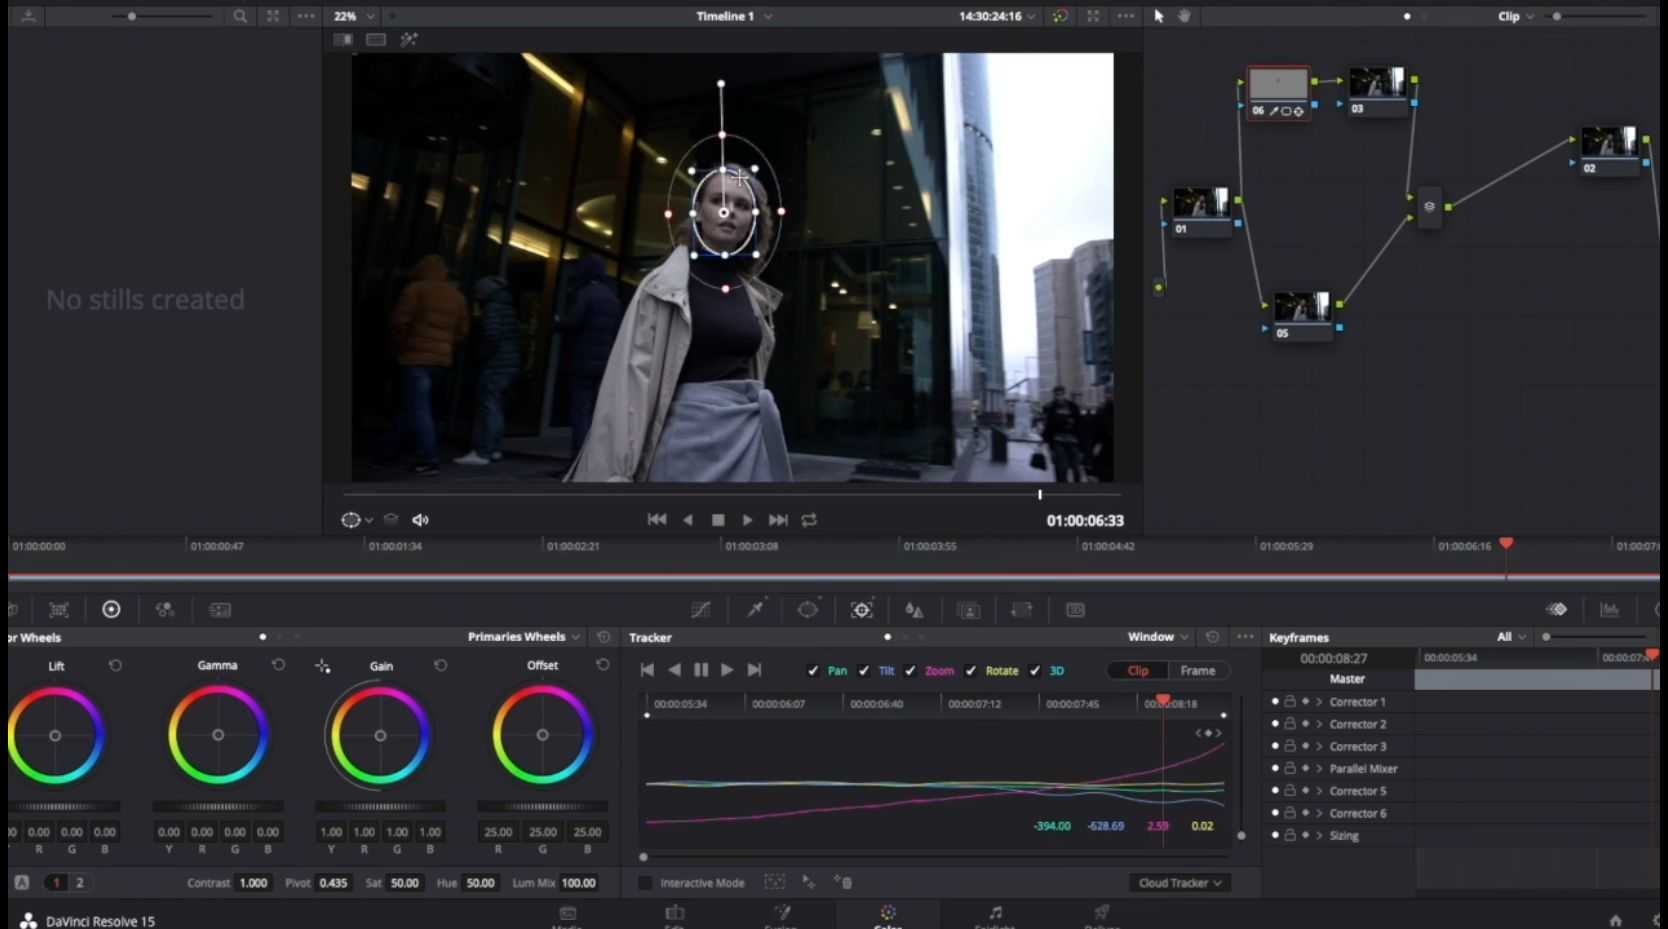The image size is (1668, 929).
Task: Toggle loop playback in the viewer
Action: point(809,520)
